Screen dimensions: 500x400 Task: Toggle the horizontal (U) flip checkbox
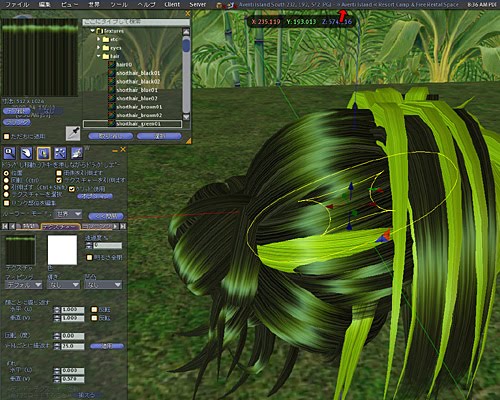[x=94, y=310]
